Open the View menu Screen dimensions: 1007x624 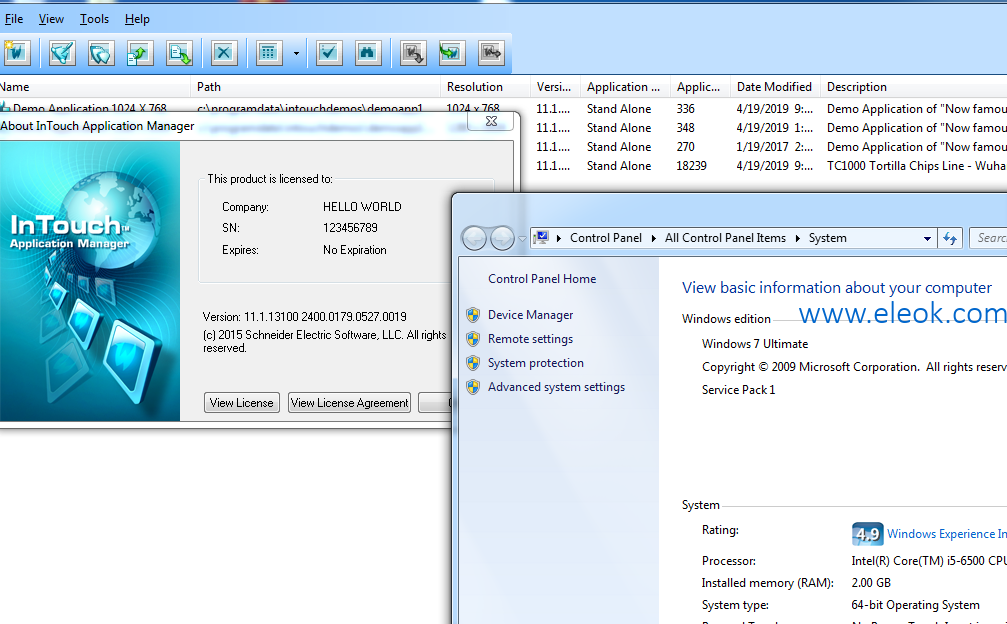51,19
